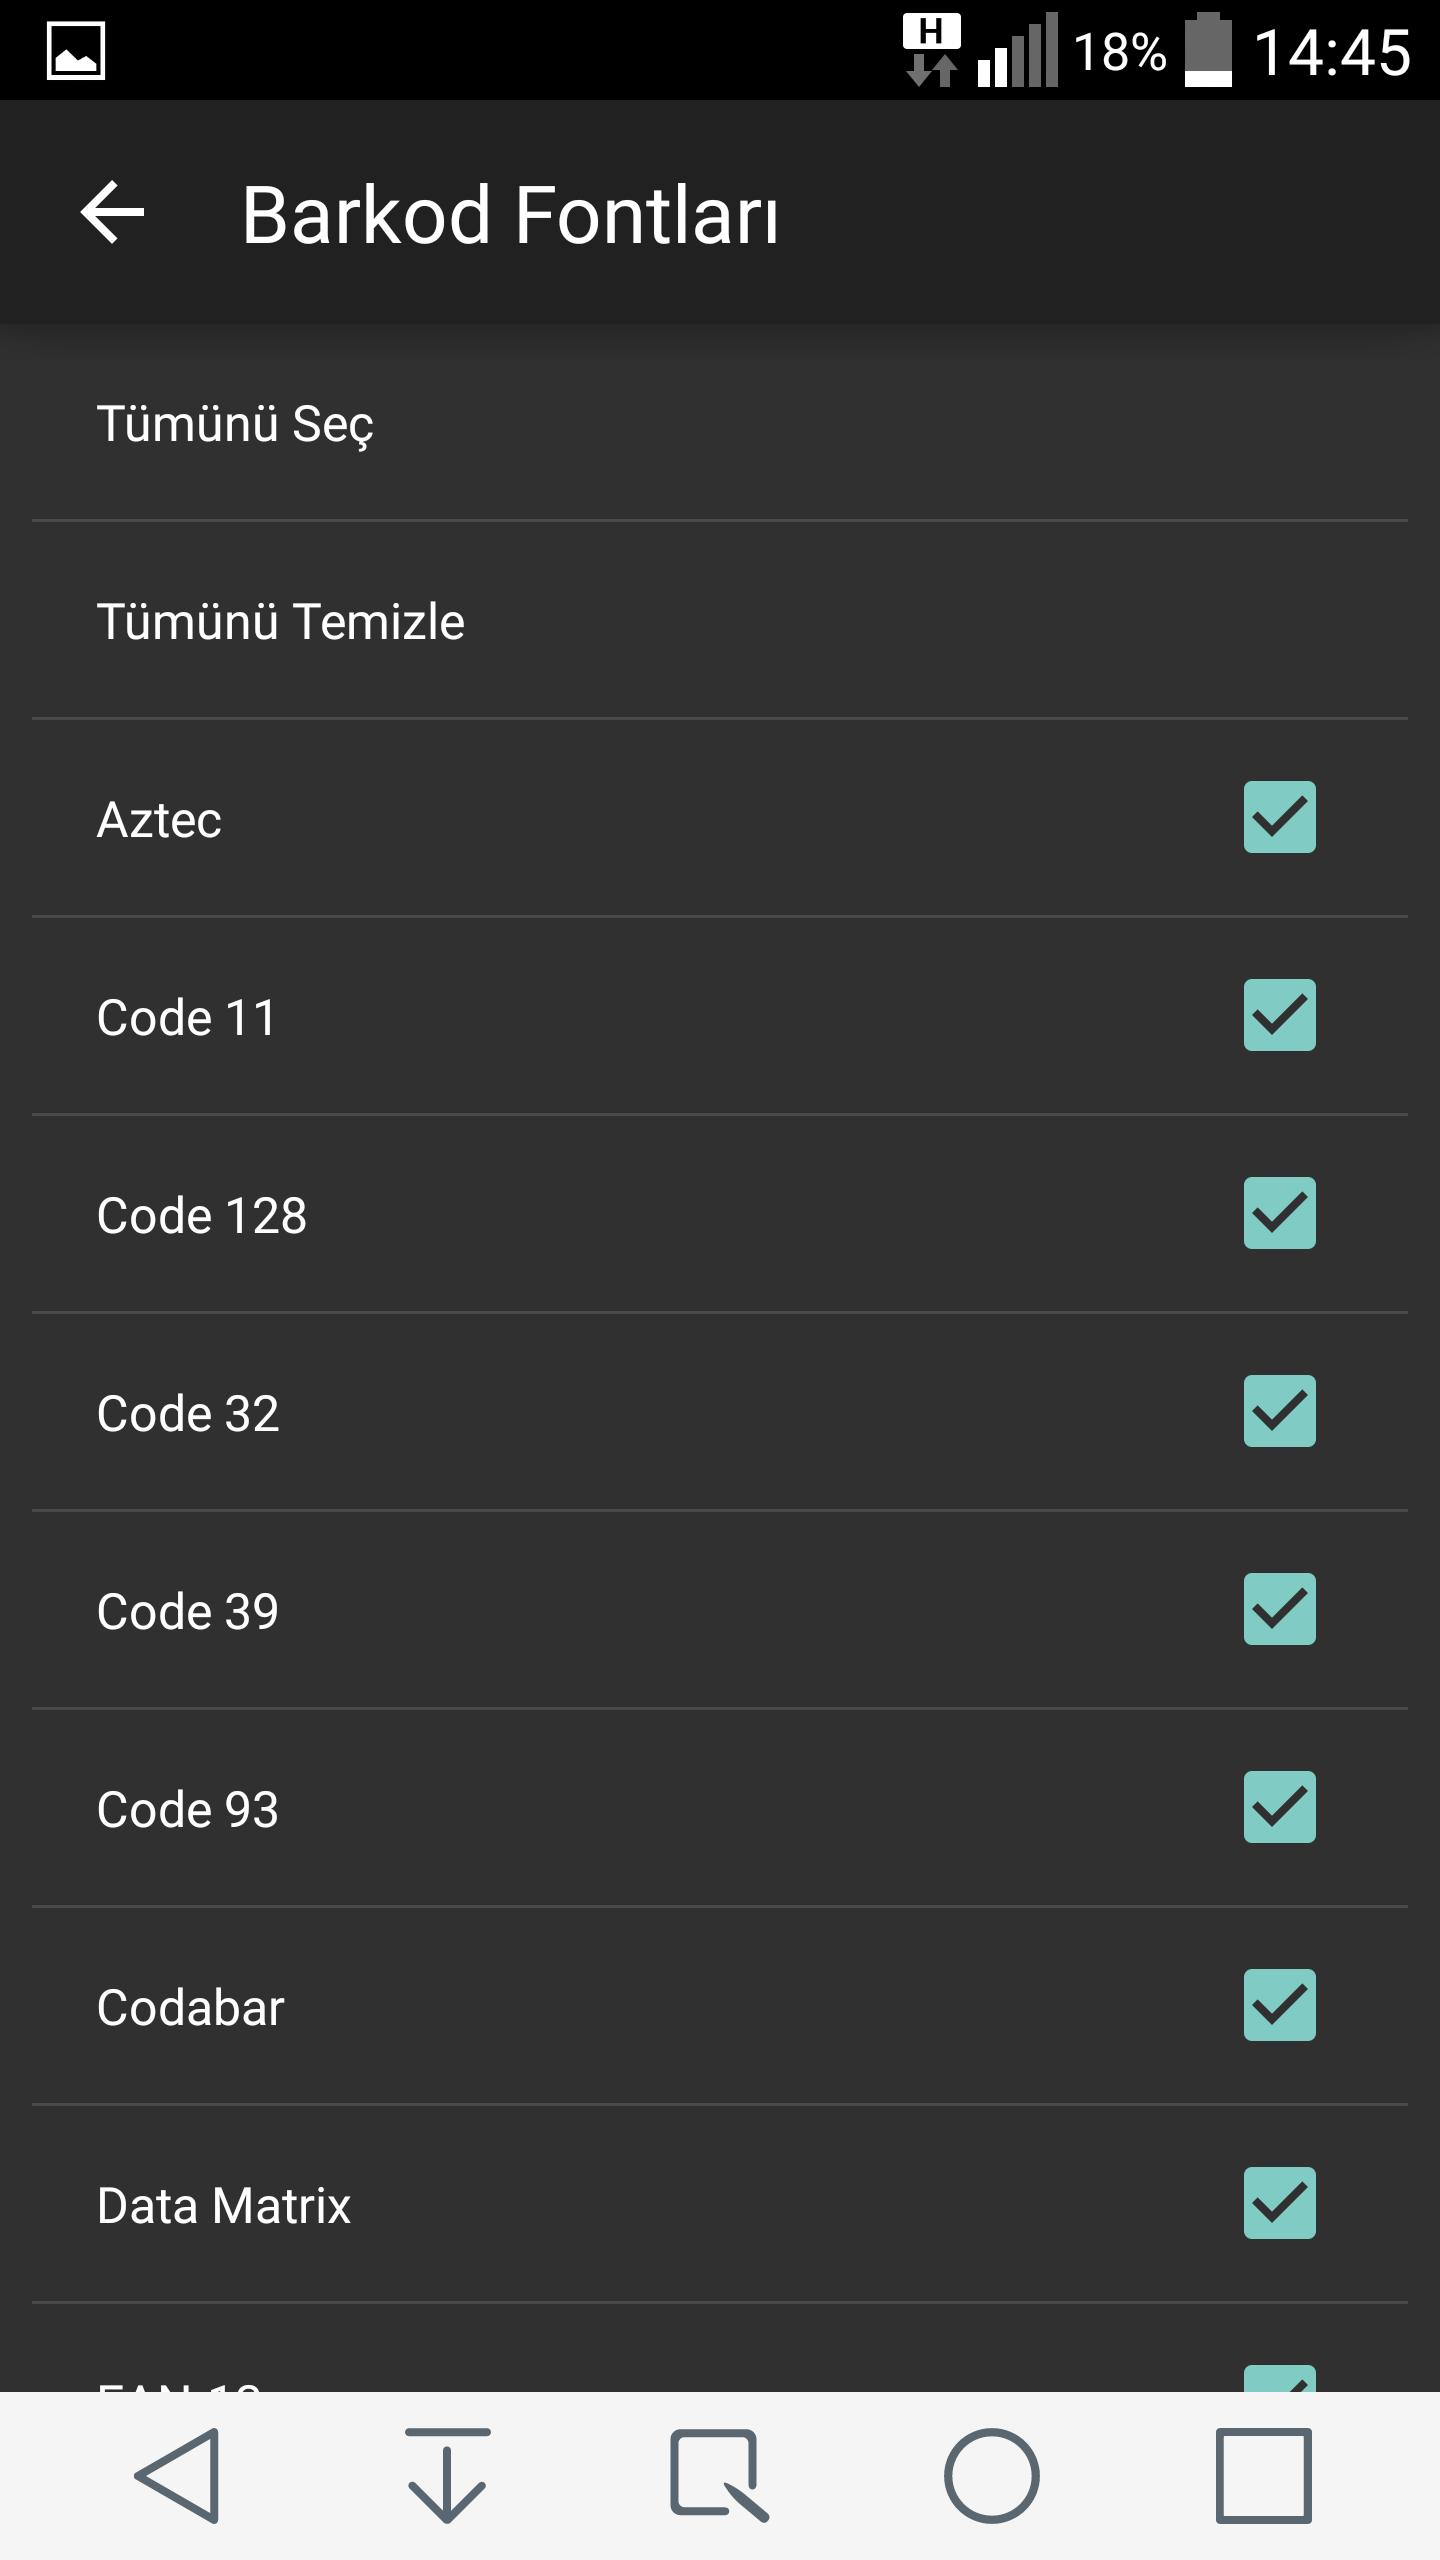Disable the Codabar checkbox
Screen dimensions: 1440x2560
[1279, 2005]
